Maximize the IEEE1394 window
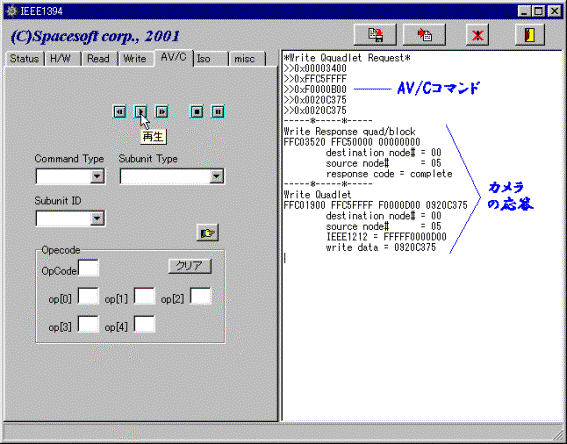 coord(538,12)
